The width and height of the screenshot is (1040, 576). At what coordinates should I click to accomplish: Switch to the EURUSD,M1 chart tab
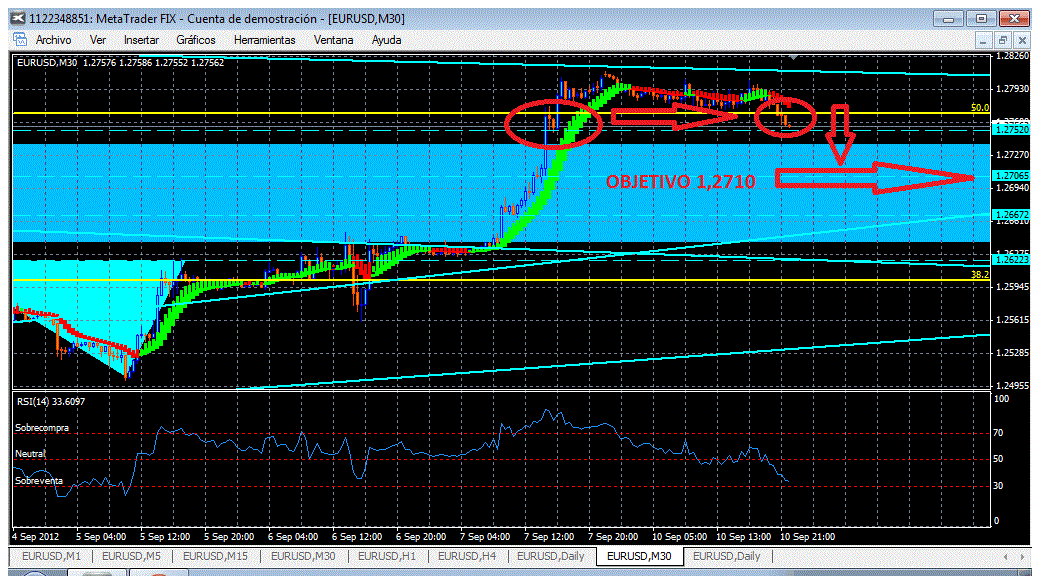[50, 556]
